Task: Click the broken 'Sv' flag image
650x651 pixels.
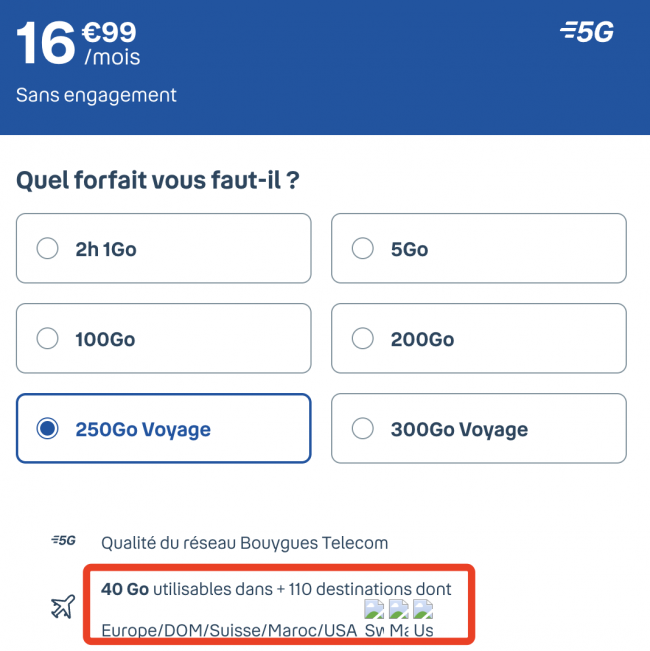Action: coord(374,620)
